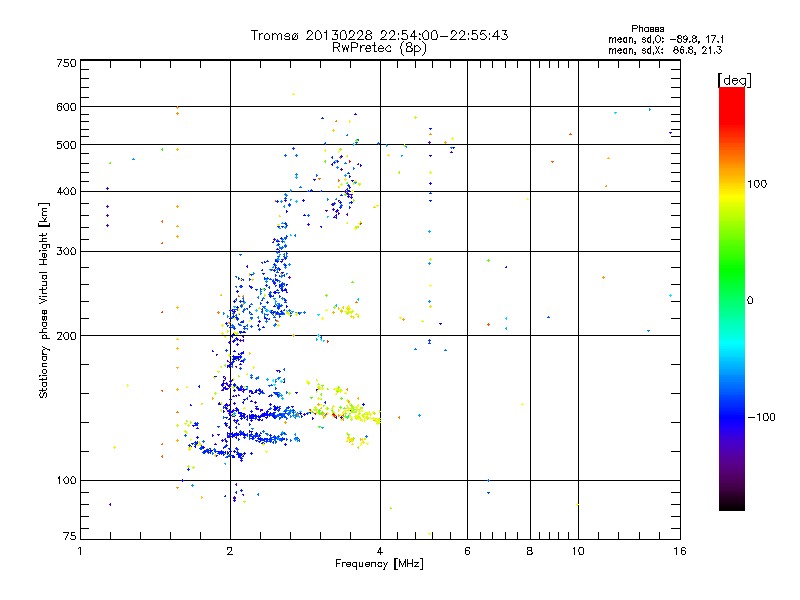Click y-axis tick label '400'

tap(66, 192)
